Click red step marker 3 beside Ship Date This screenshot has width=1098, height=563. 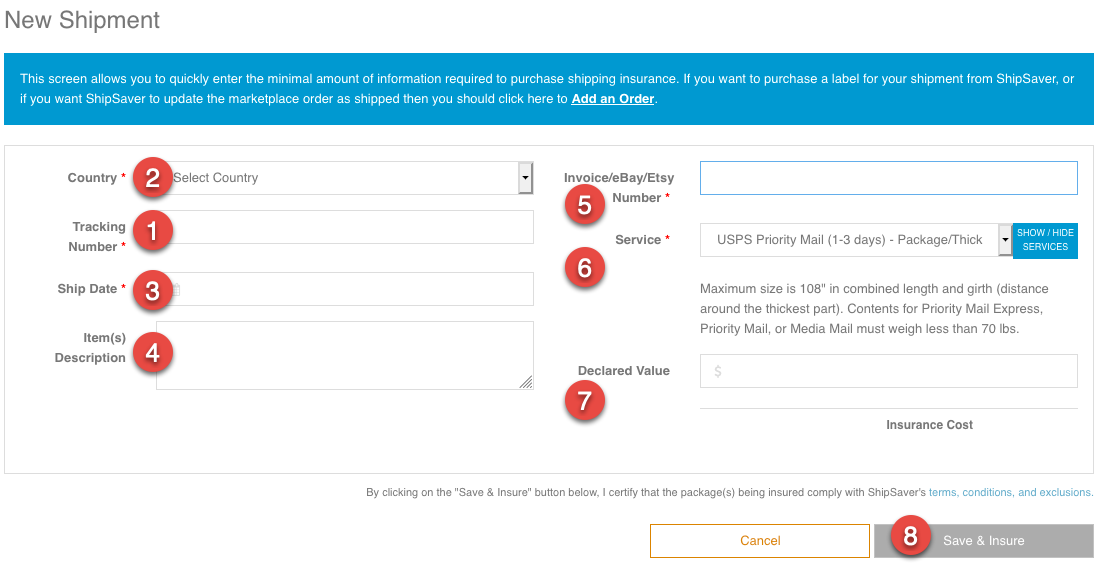pos(153,290)
